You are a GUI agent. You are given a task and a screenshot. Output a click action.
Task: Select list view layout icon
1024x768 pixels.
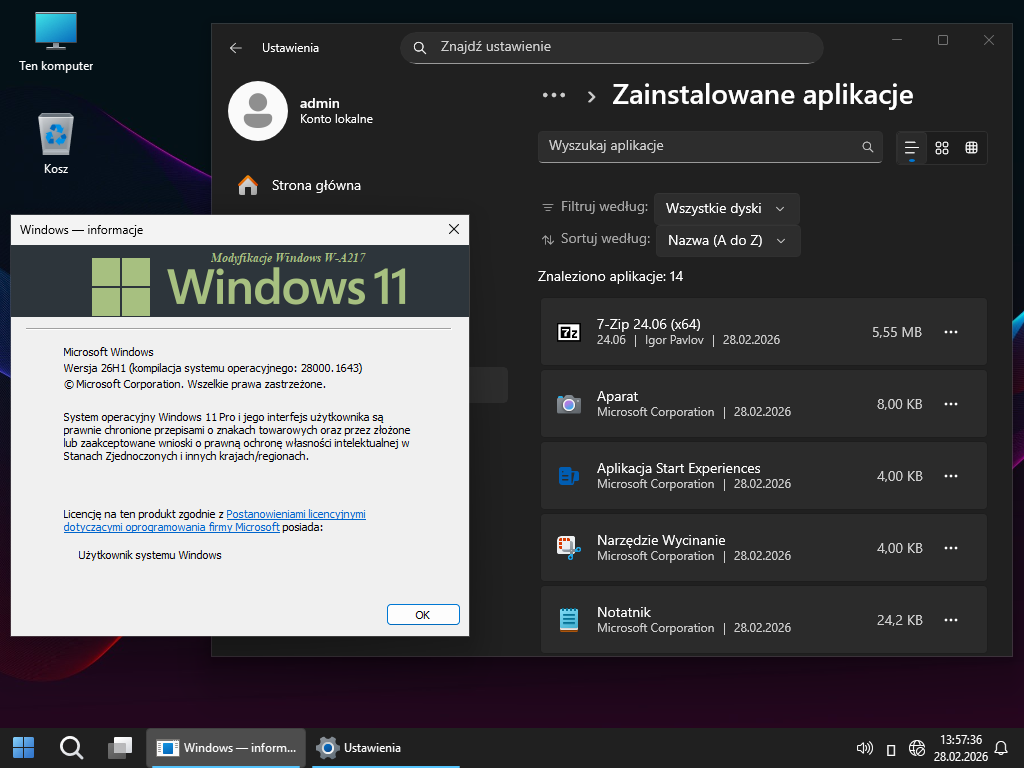[912, 148]
